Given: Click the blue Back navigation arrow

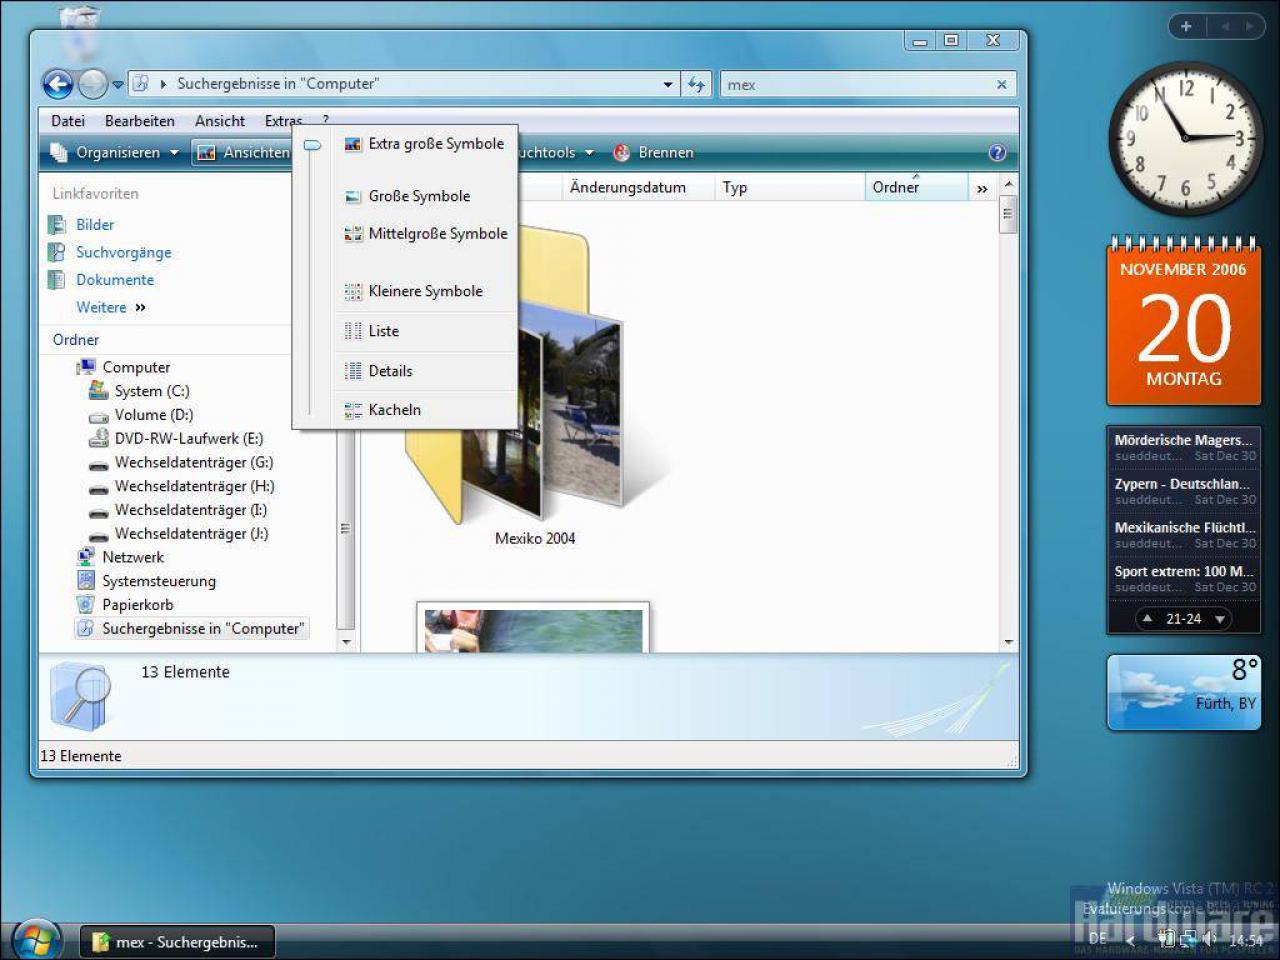Looking at the screenshot, I should (58, 85).
